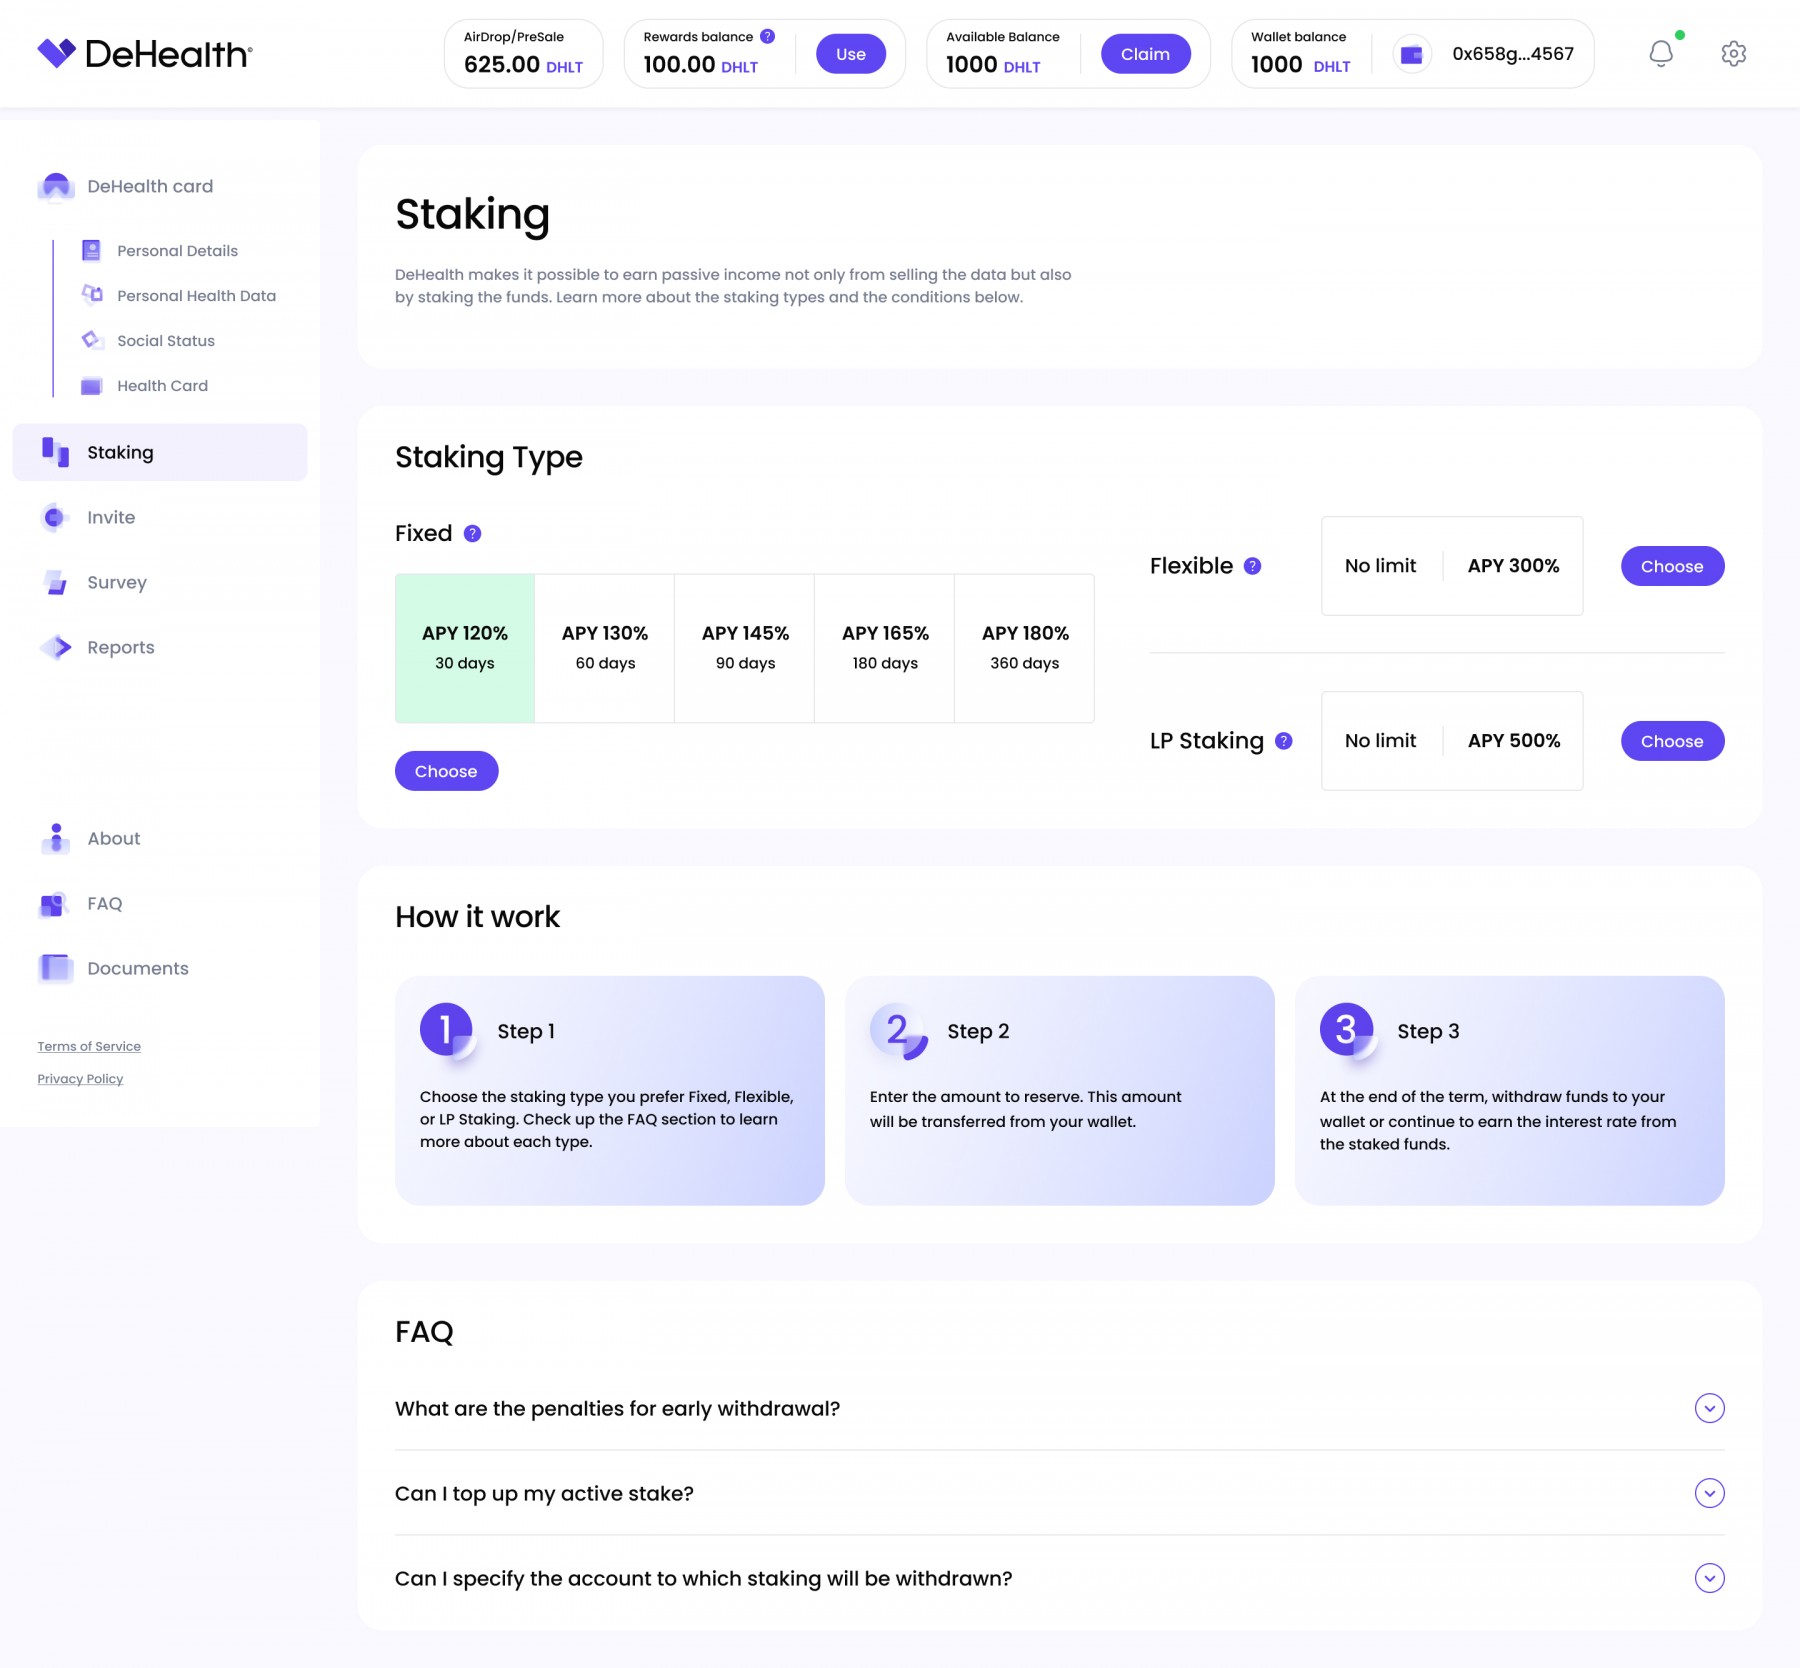Expand early withdrawal penalties question
The image size is (1800, 1668).
tap(1709, 1408)
